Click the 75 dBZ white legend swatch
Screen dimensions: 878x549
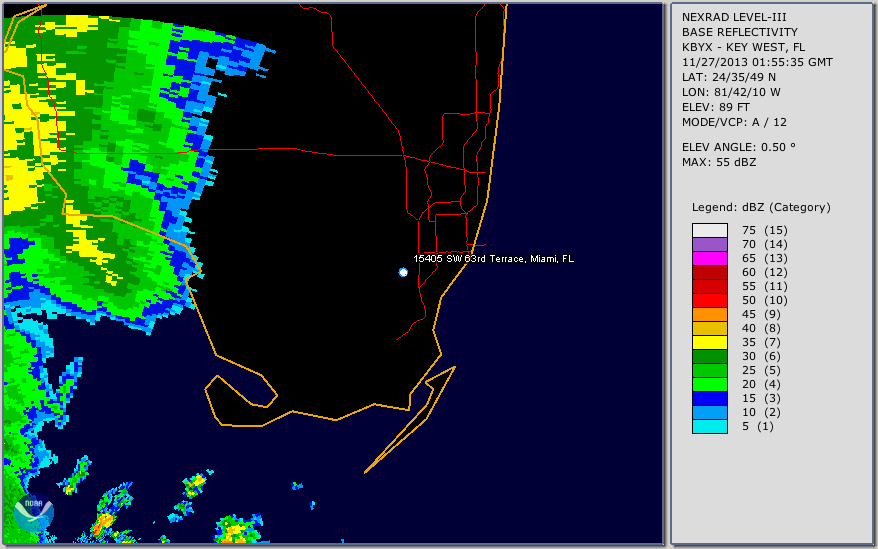pyautogui.click(x=709, y=230)
